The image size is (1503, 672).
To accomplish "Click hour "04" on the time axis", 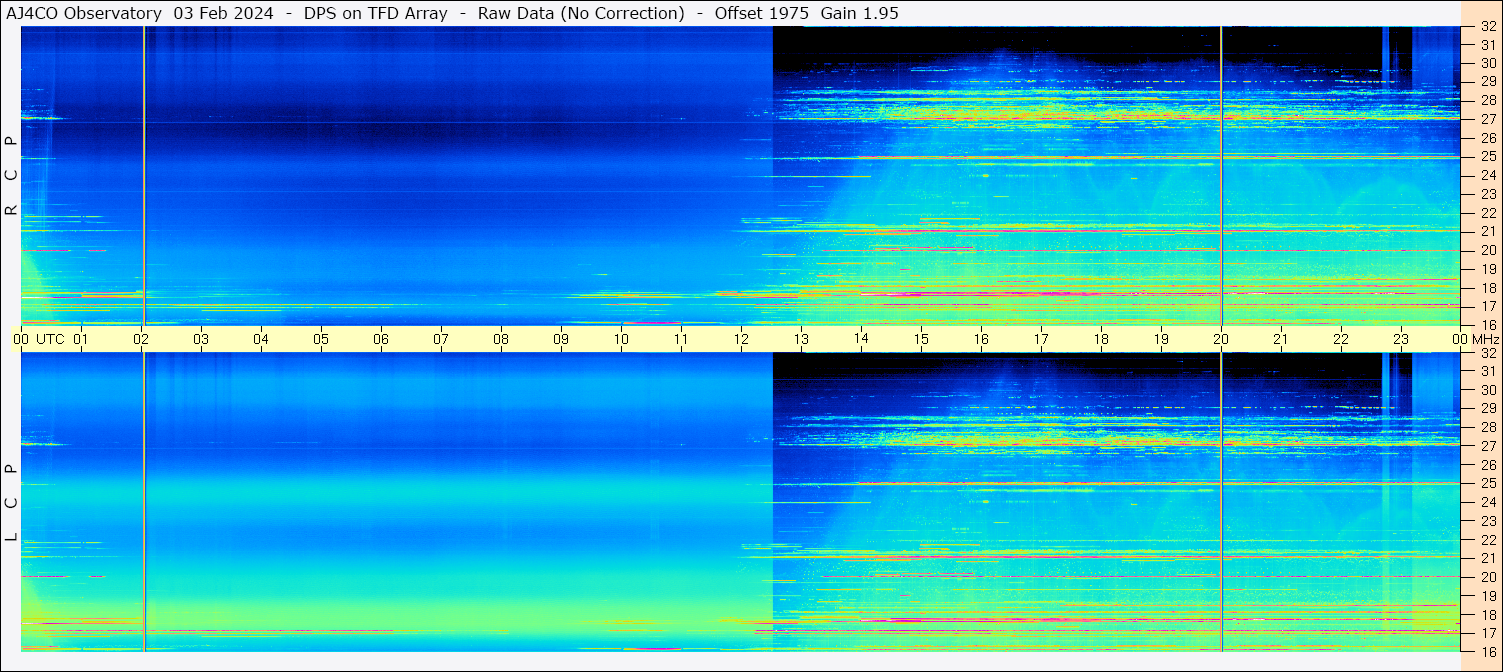I will tap(261, 339).
